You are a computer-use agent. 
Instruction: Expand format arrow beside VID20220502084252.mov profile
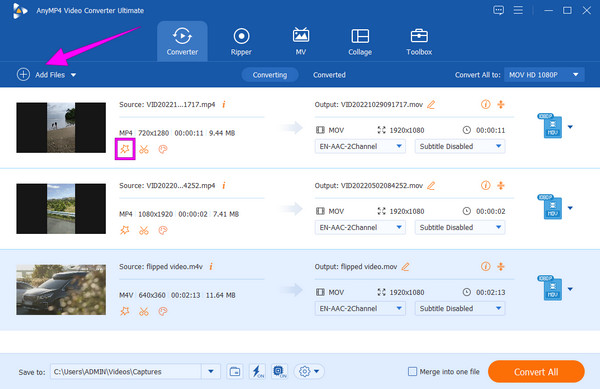click(570, 208)
